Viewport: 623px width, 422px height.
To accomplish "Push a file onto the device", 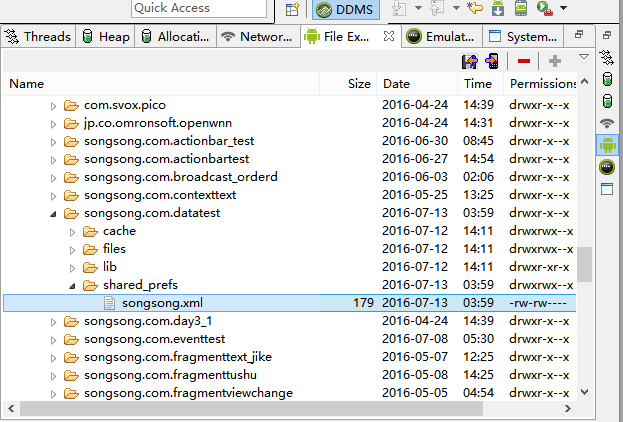I will [x=492, y=61].
